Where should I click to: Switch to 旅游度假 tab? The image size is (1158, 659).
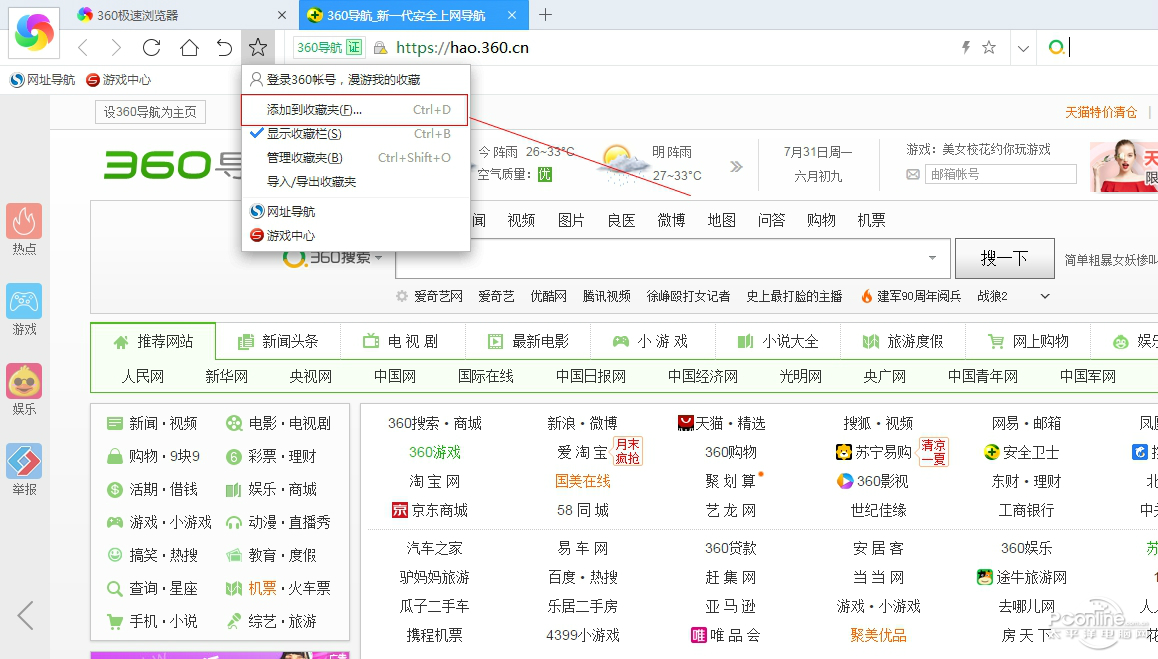(902, 341)
